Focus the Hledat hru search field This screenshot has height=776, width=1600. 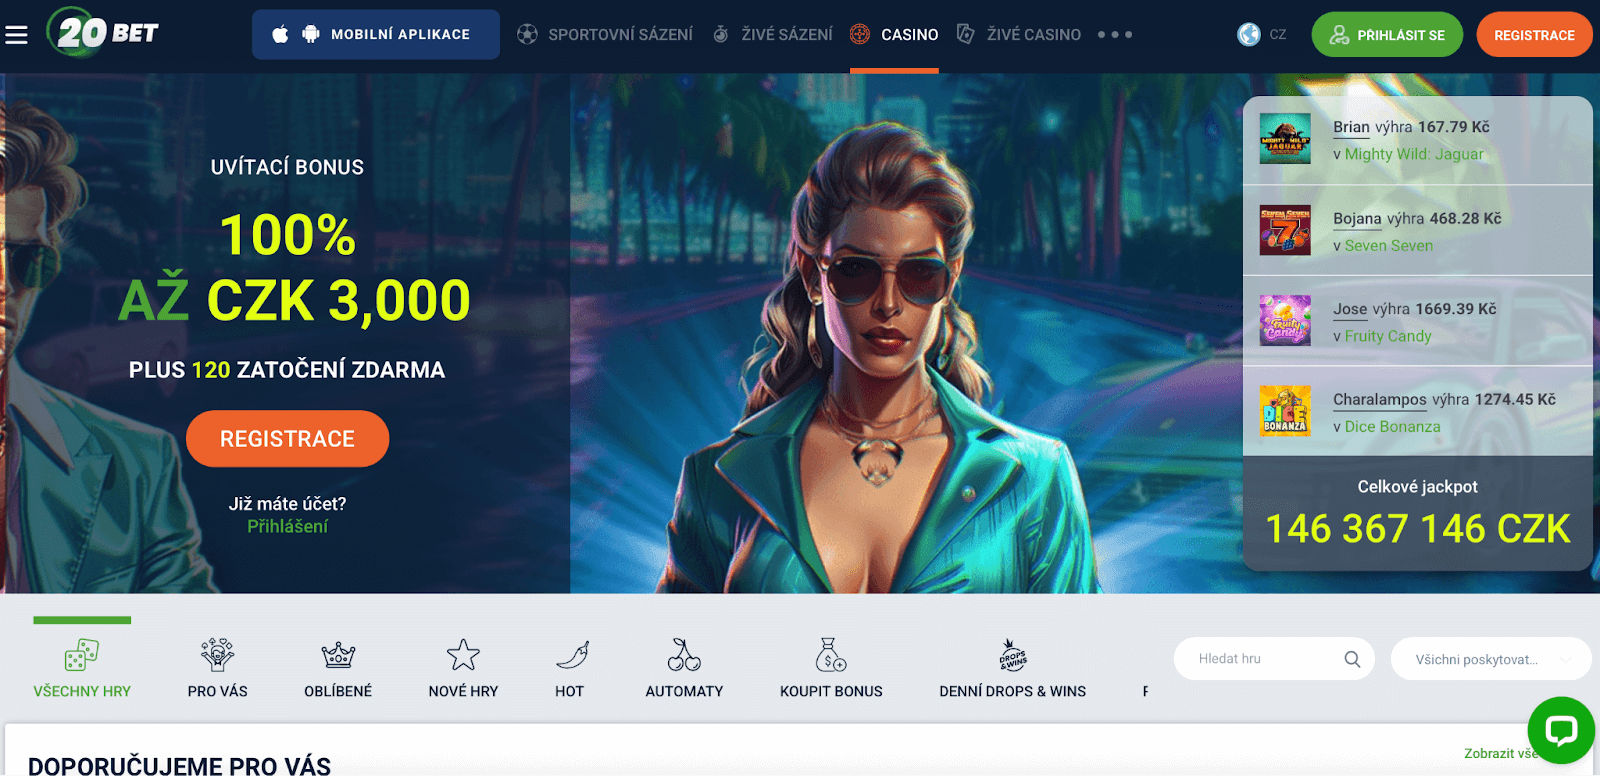click(1274, 659)
